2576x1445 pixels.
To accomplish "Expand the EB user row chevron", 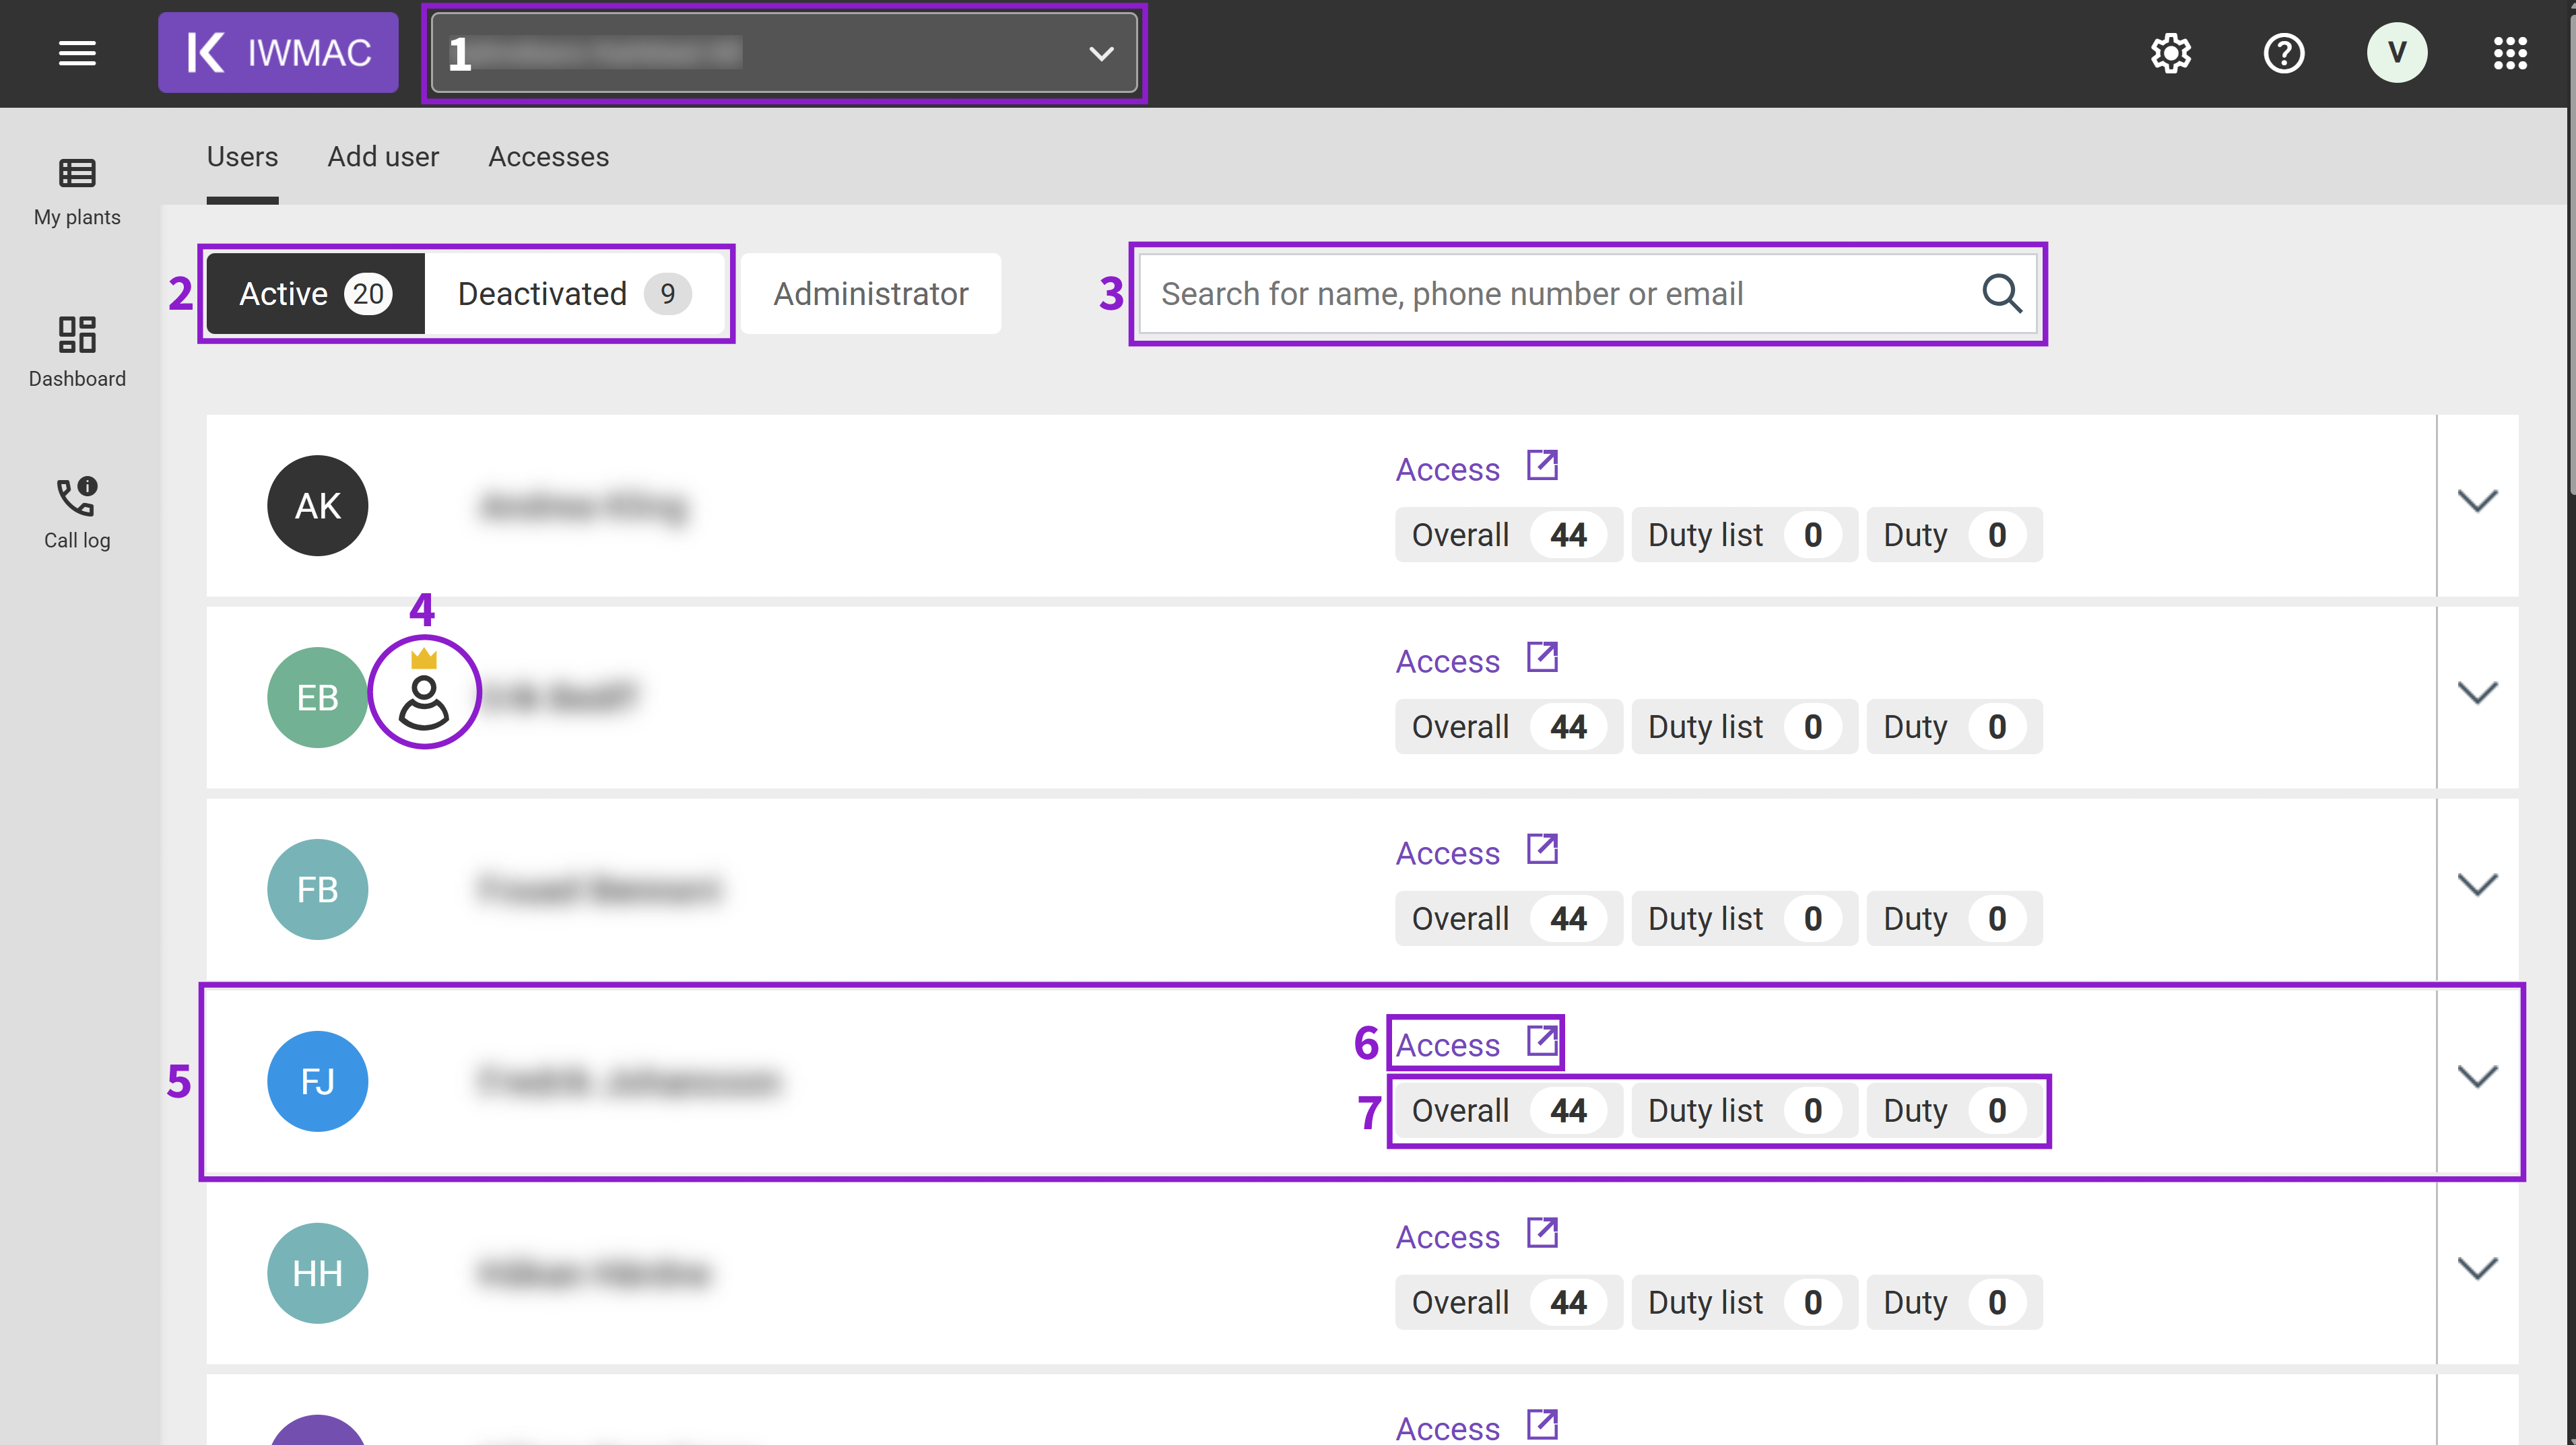I will coord(2477,693).
